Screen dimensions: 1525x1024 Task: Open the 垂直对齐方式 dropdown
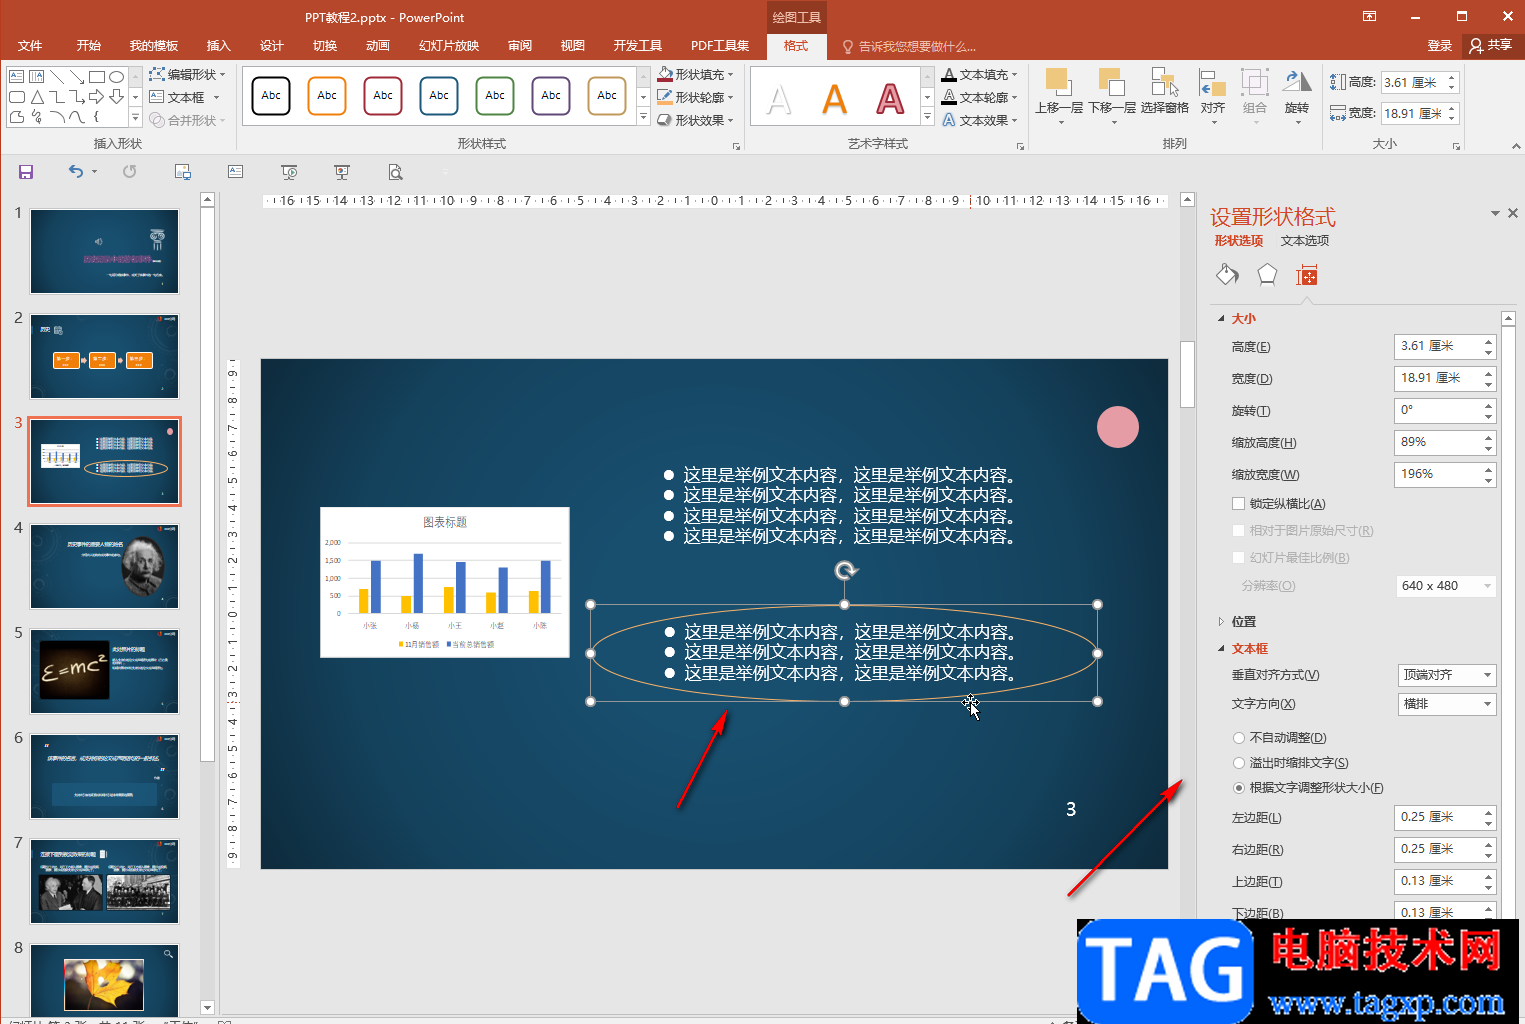(x=1446, y=675)
